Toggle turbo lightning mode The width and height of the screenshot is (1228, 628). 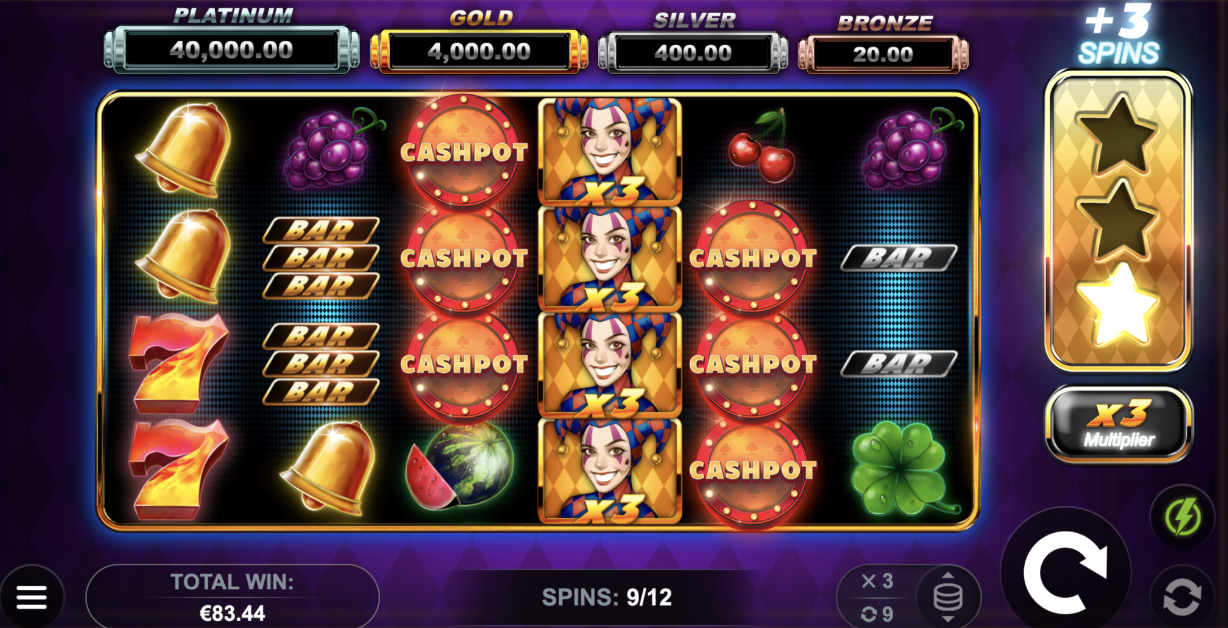click(1181, 517)
